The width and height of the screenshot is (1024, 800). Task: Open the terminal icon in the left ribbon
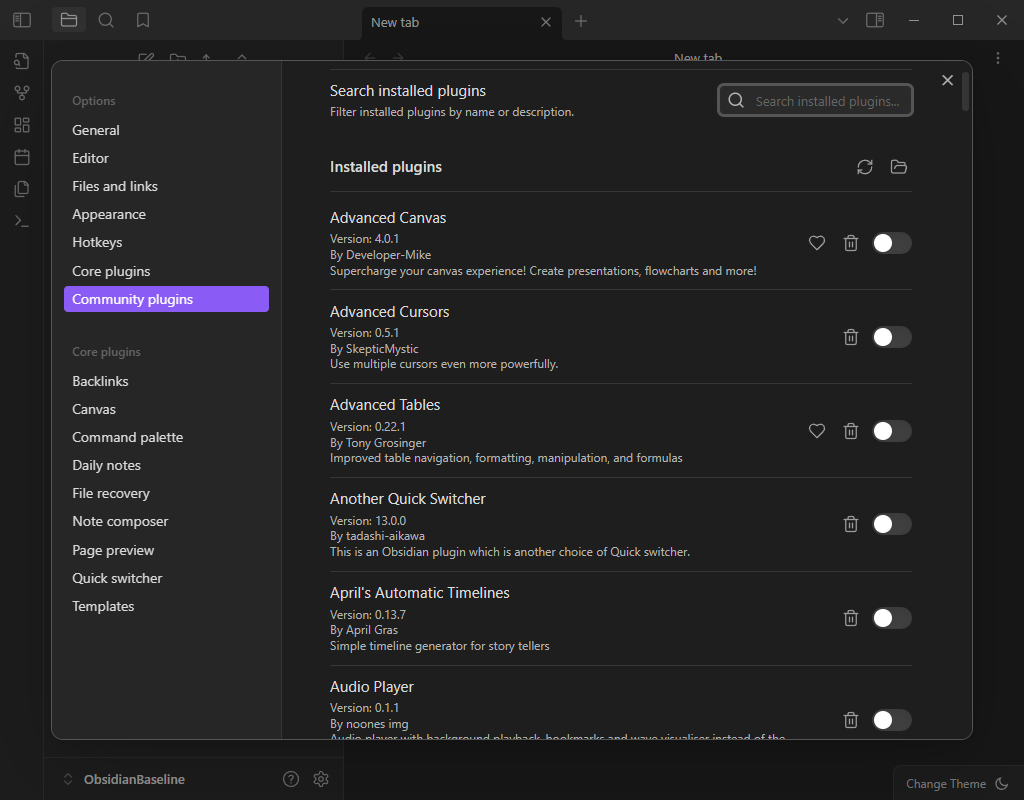(21, 220)
